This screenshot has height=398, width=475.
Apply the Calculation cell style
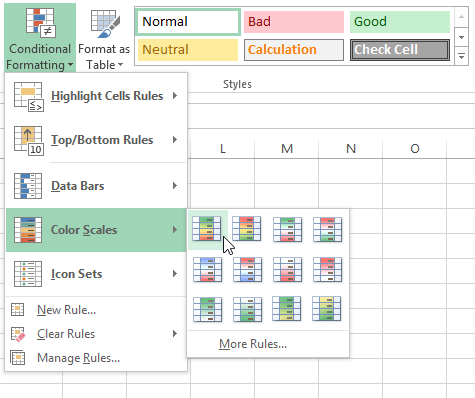coord(294,50)
